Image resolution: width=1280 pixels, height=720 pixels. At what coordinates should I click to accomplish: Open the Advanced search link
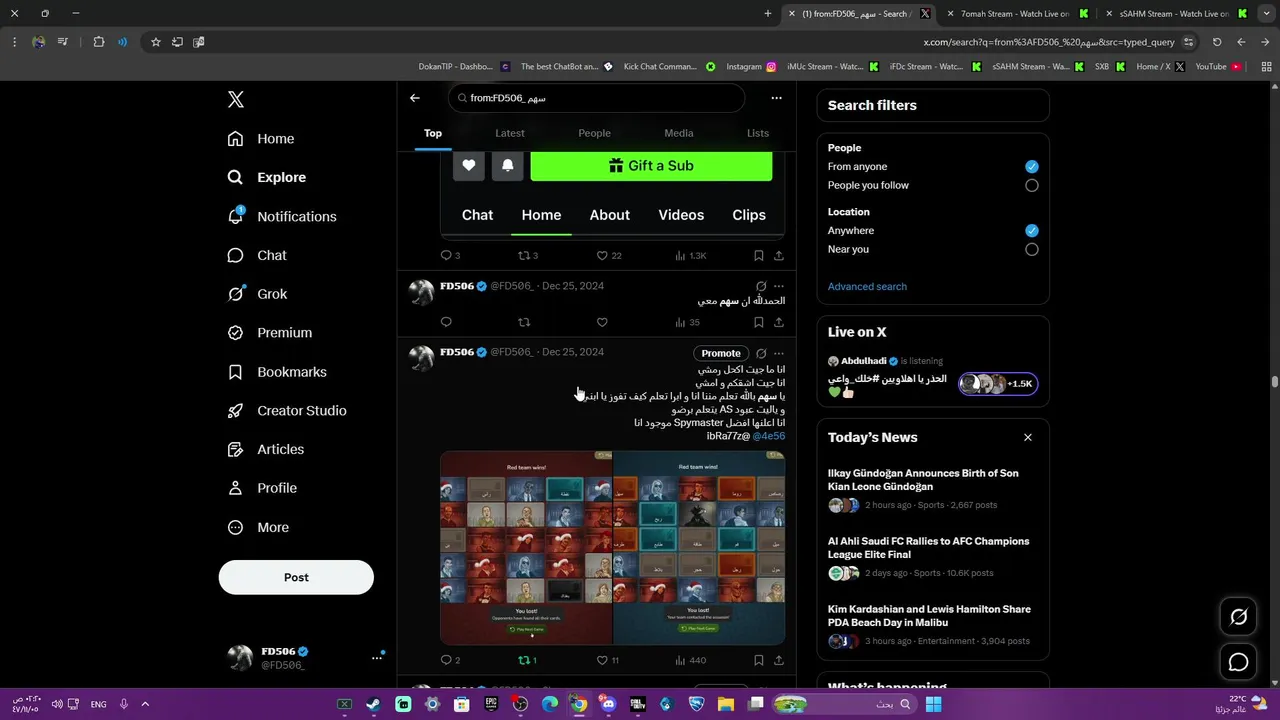[x=867, y=287]
